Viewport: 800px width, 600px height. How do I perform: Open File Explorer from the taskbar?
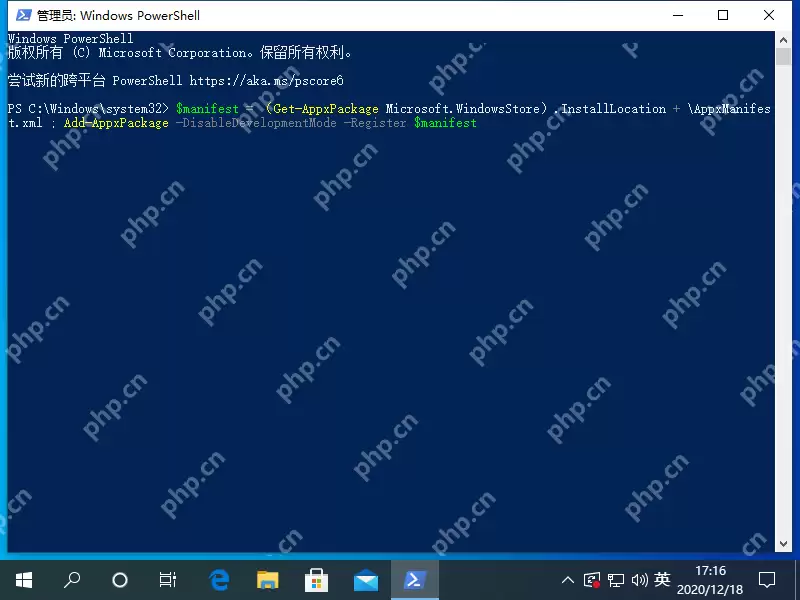tap(267, 580)
